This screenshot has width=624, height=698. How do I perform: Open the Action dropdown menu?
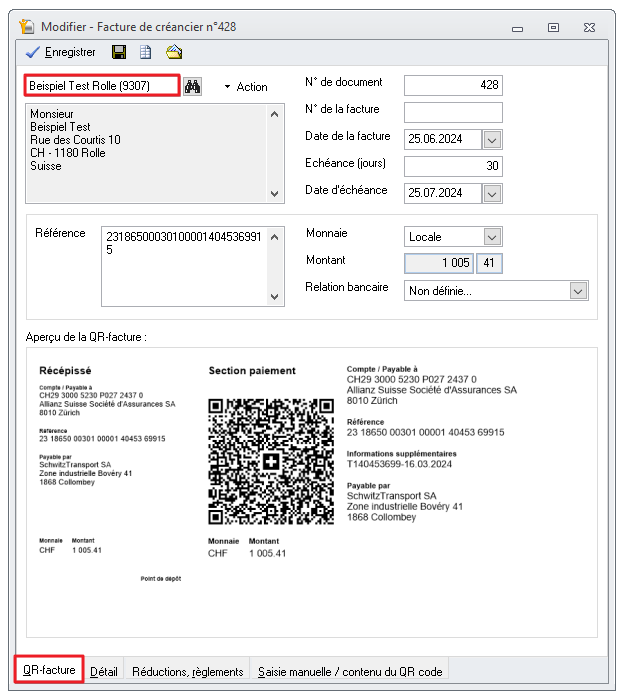[246, 87]
